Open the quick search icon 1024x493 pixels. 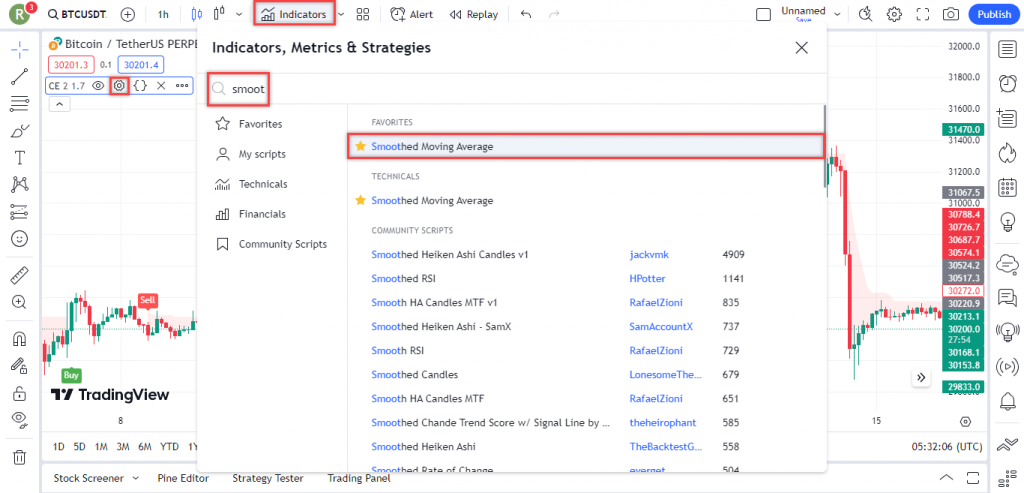pos(866,14)
